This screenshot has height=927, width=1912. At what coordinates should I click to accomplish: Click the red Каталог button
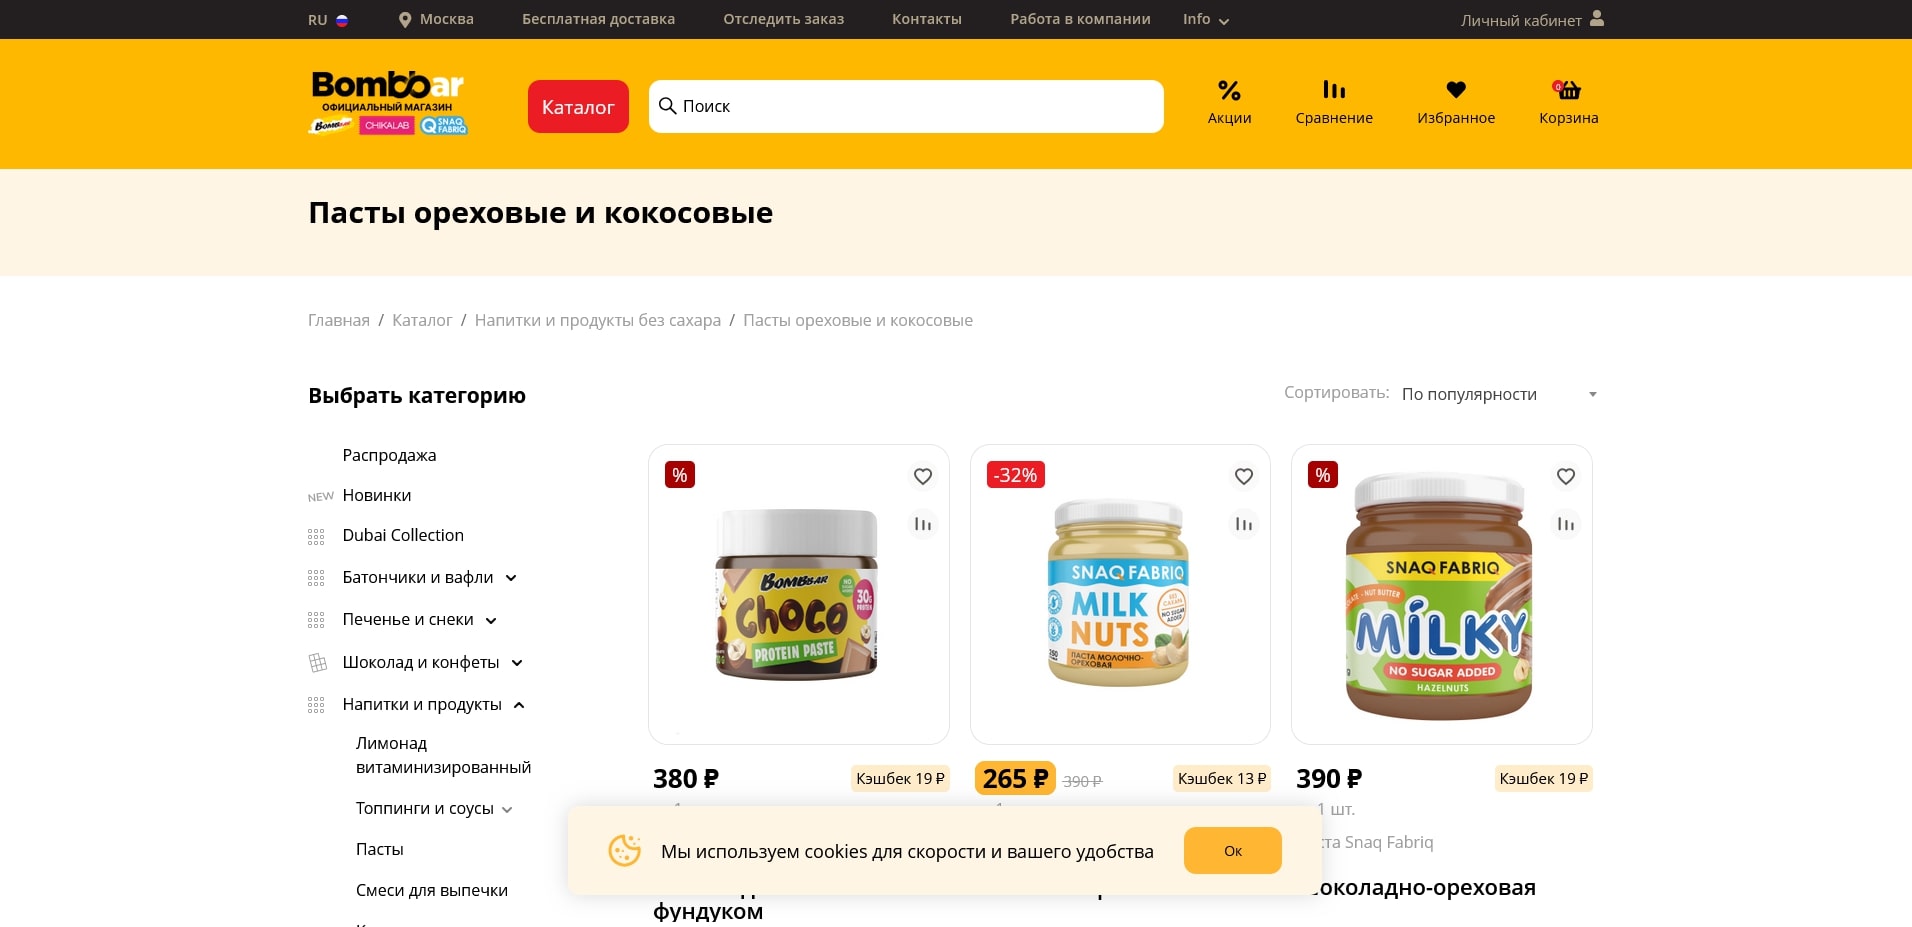point(578,106)
